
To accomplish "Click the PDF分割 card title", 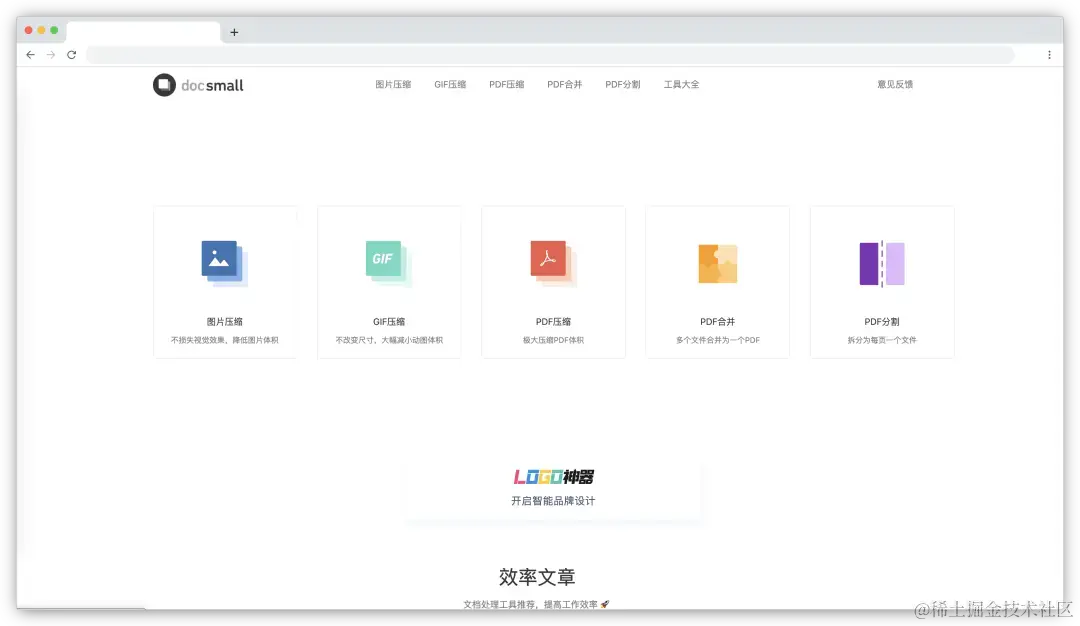I will coord(882,322).
